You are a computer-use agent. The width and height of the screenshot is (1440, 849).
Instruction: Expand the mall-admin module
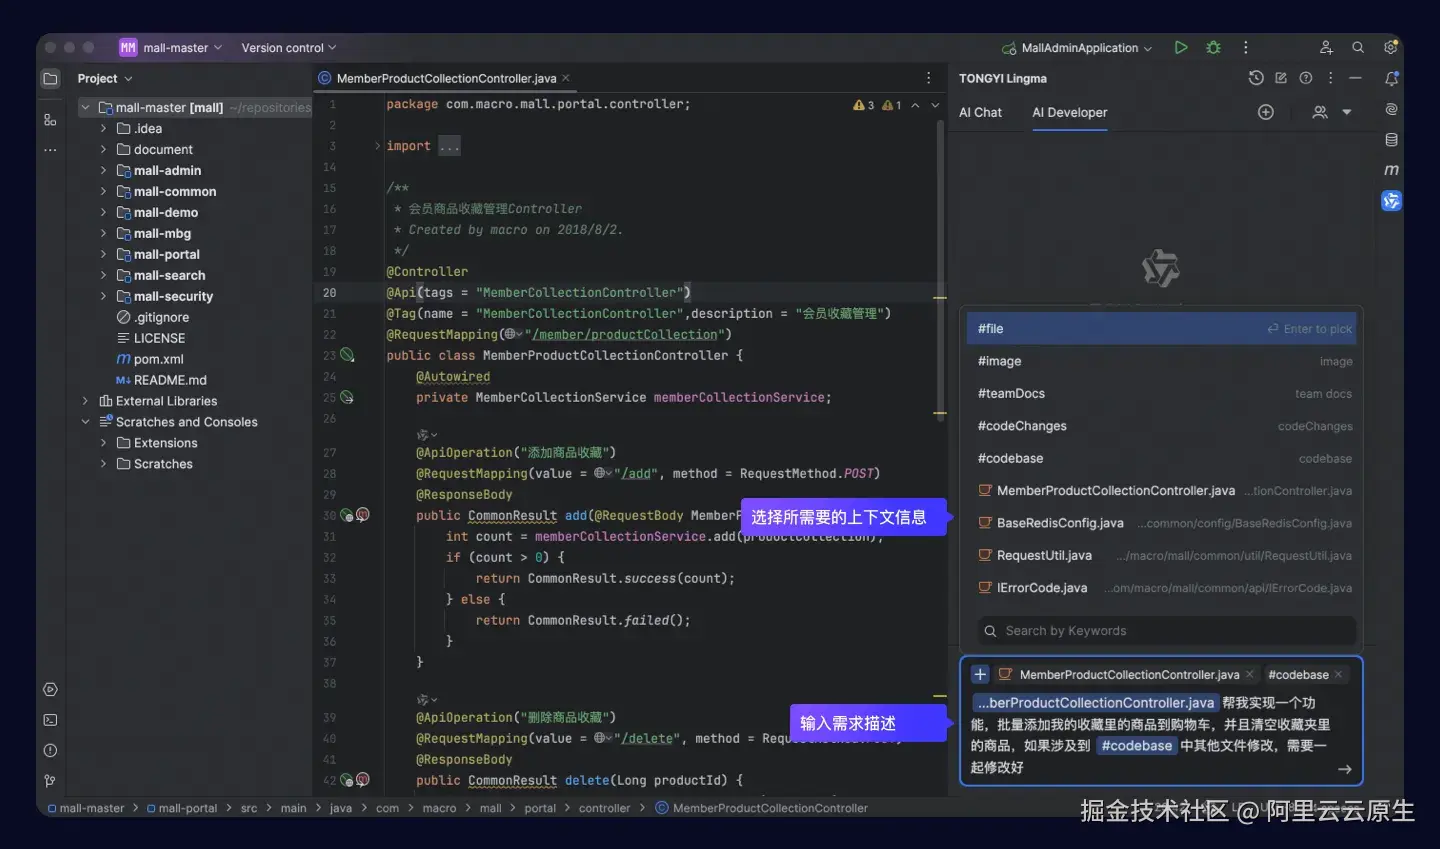tap(103, 170)
